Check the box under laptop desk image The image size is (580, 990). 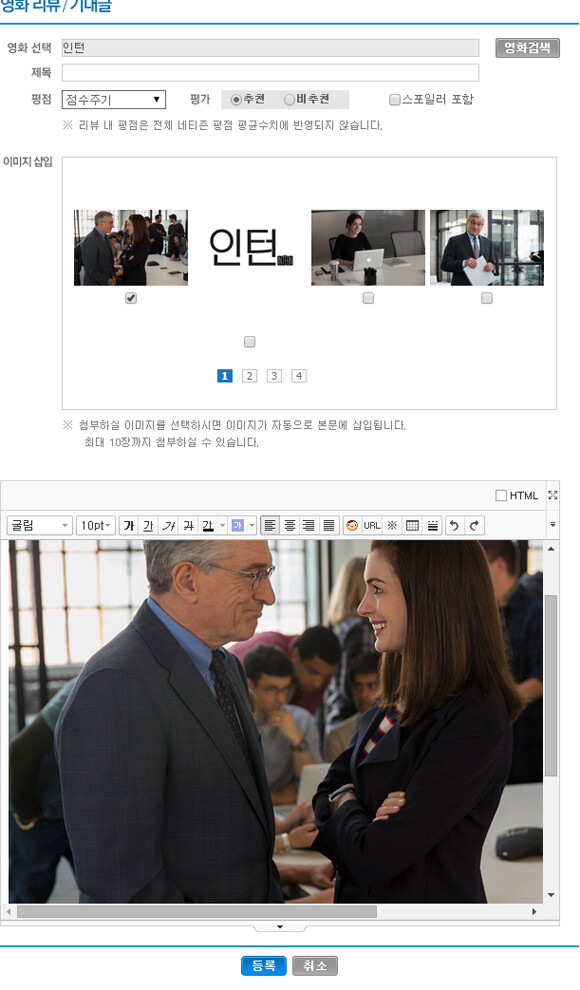[368, 298]
